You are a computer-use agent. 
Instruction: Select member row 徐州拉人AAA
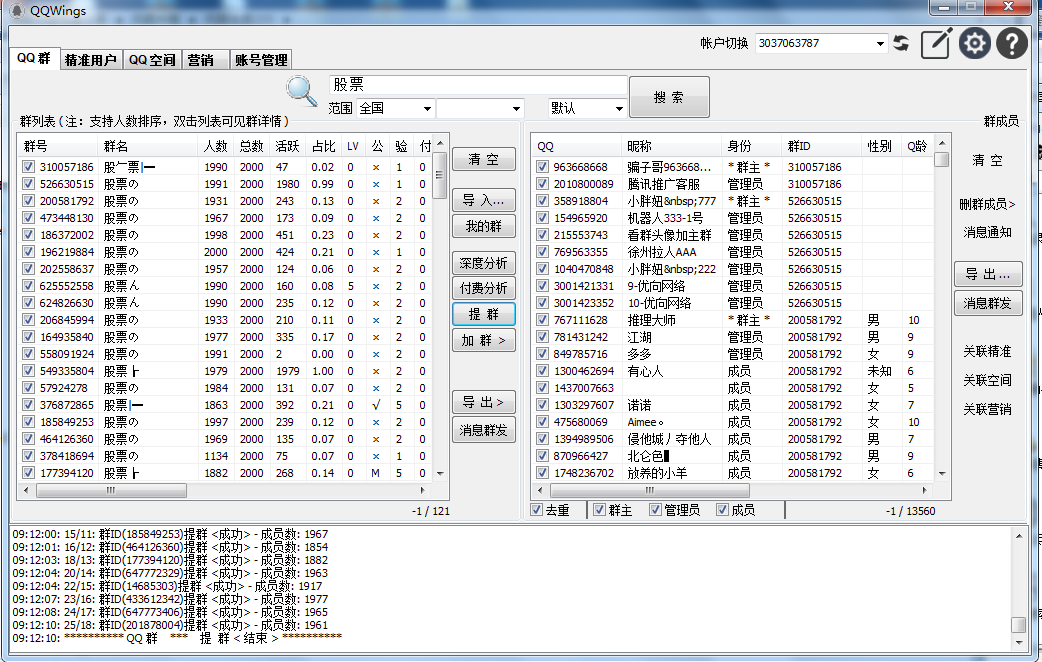tap(733, 252)
